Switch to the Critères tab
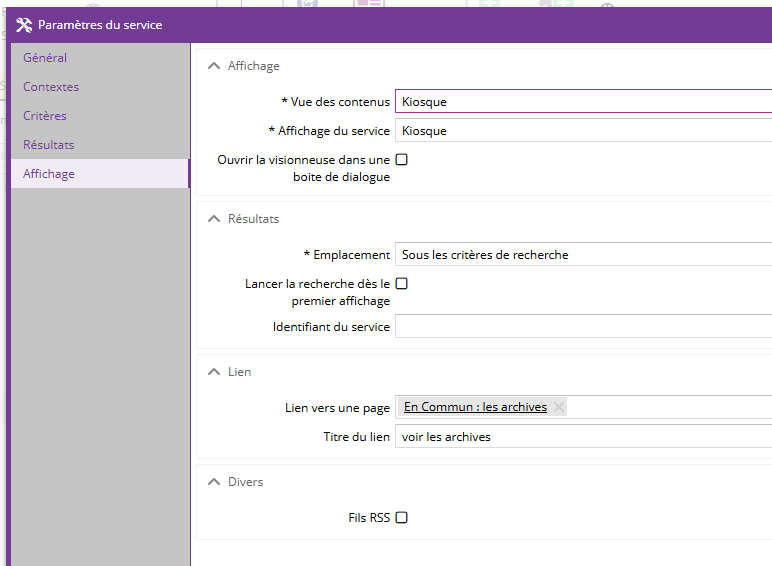The width and height of the screenshot is (772, 566). pyautogui.click(x=100, y=116)
